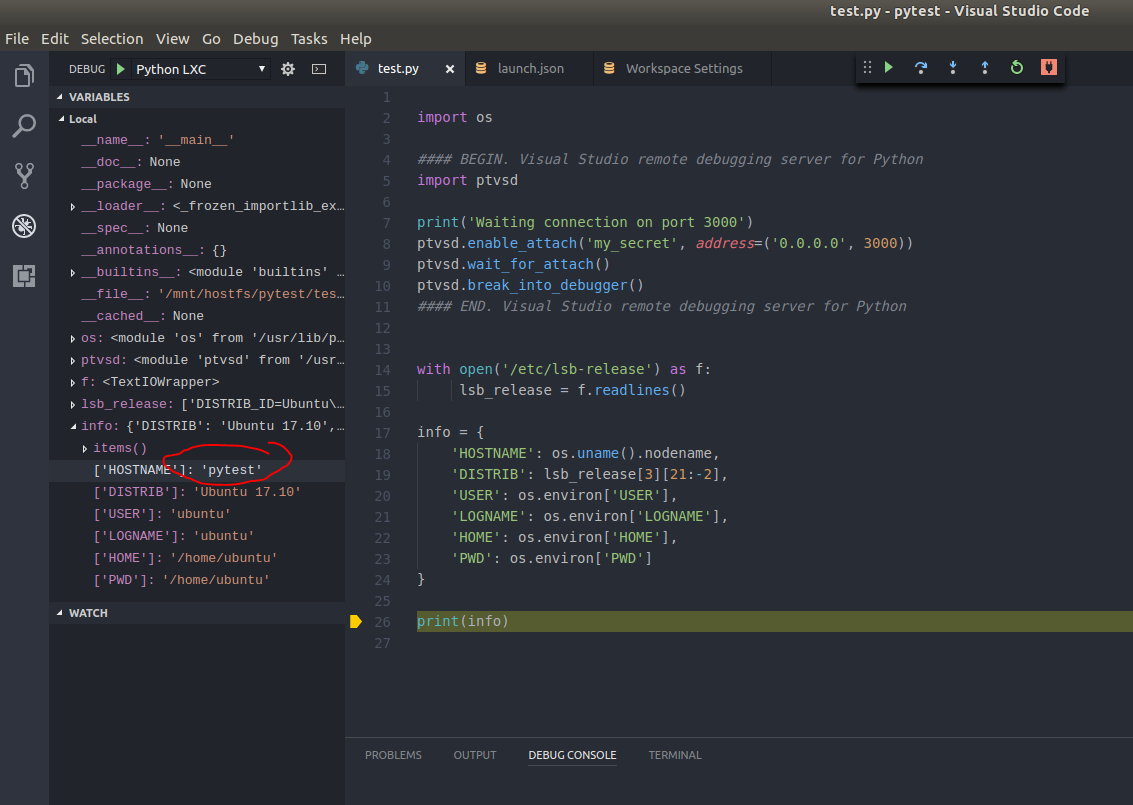Click the ptvsd.wait_for_attach() code line
The image size is (1133, 805).
coord(513,264)
